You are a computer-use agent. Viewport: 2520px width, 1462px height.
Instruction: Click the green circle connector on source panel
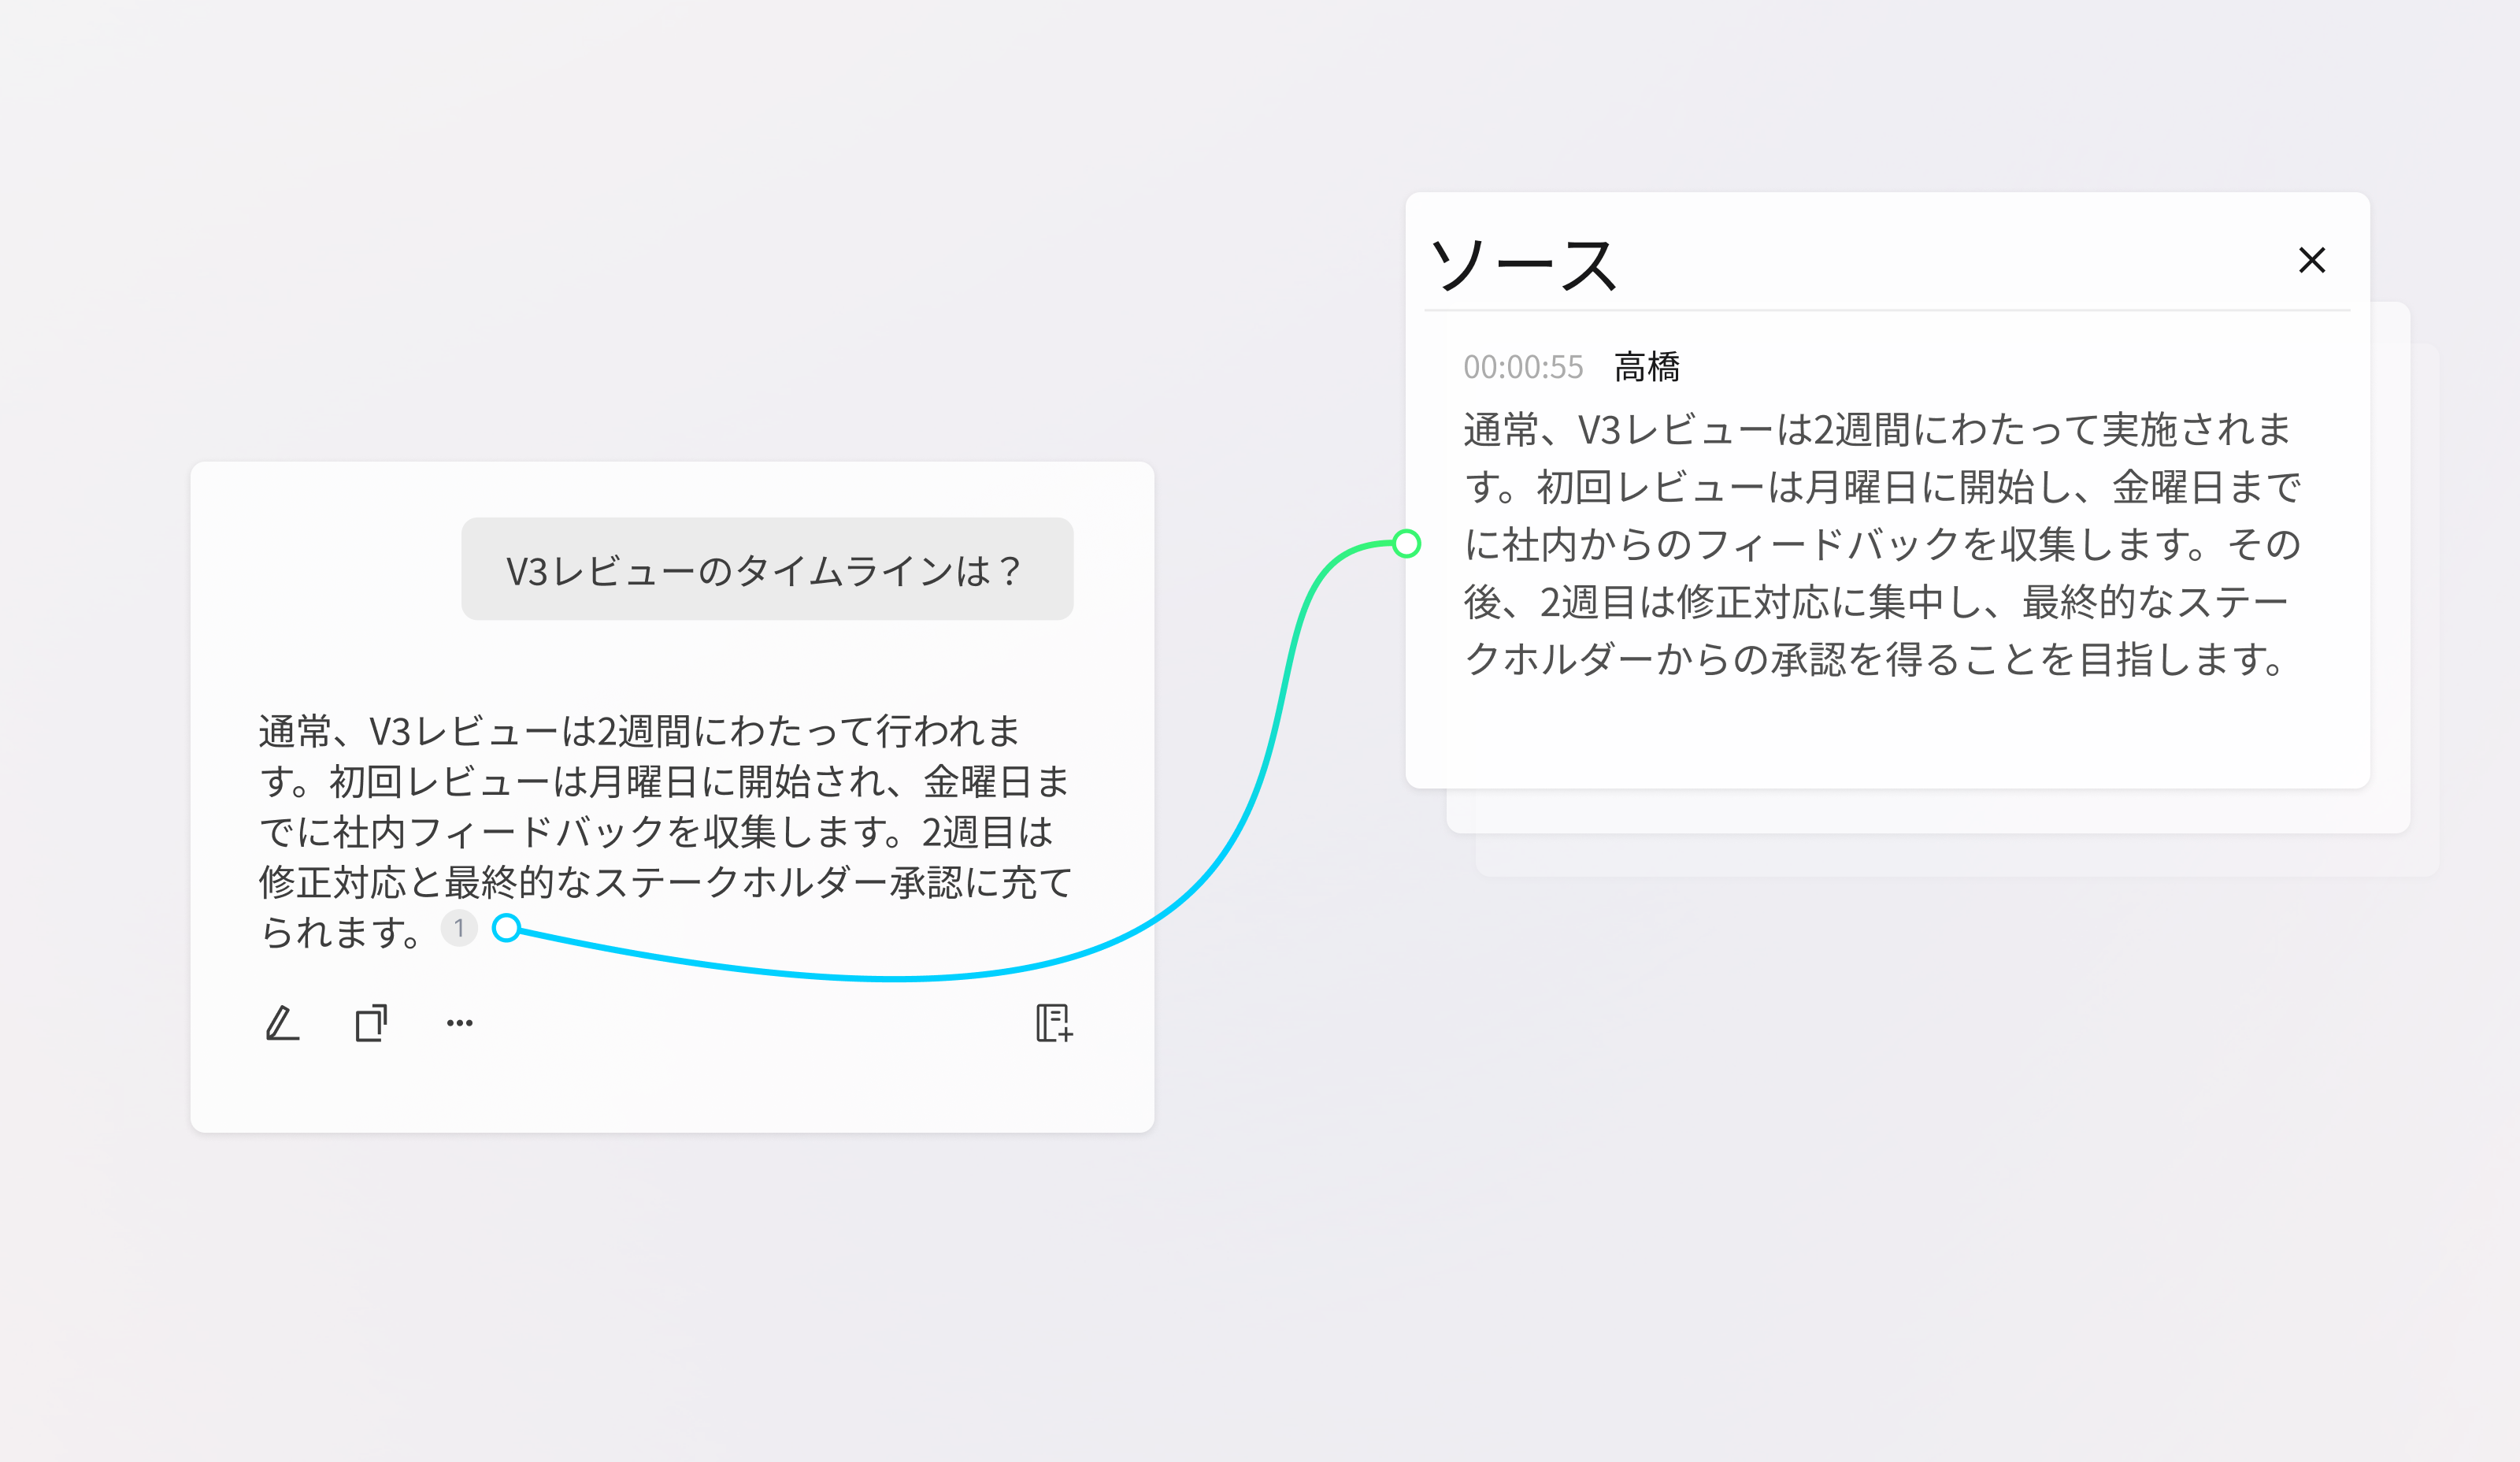click(x=1406, y=543)
